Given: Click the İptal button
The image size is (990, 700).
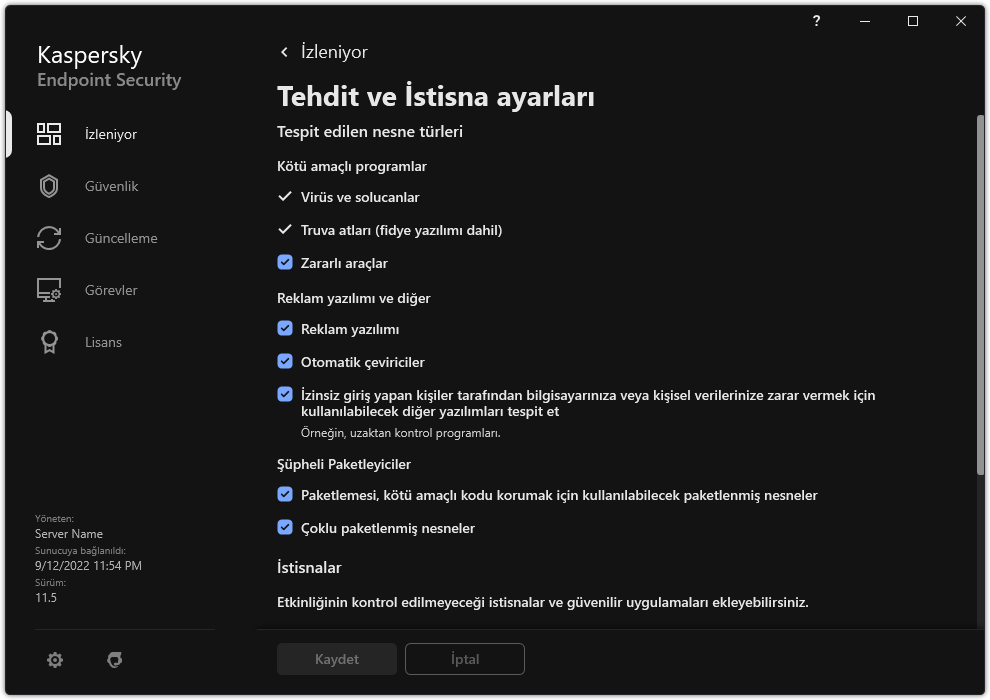Looking at the screenshot, I should click(464, 659).
